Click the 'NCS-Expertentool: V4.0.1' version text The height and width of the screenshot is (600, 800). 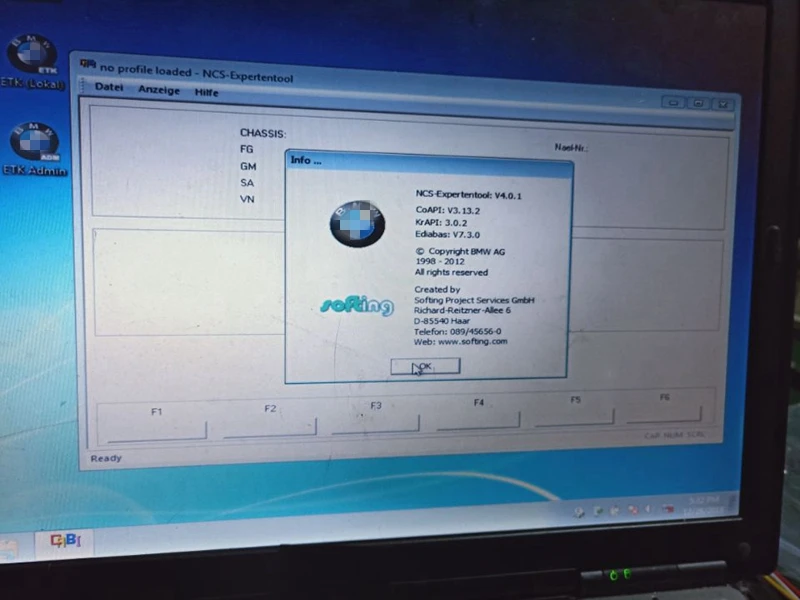point(468,195)
